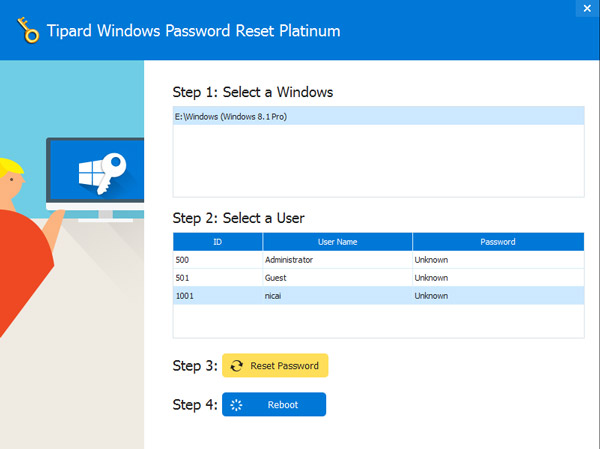
Task: Click the spinner icon on Reboot button
Action: pos(236,405)
